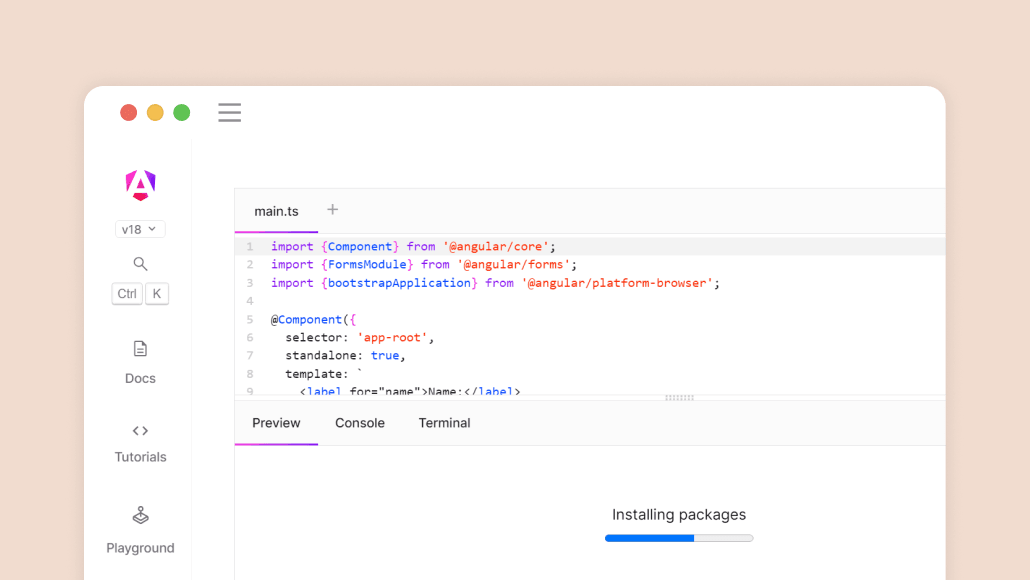Open Docs via the document icon
This screenshot has width=1030, height=580.
click(x=140, y=349)
